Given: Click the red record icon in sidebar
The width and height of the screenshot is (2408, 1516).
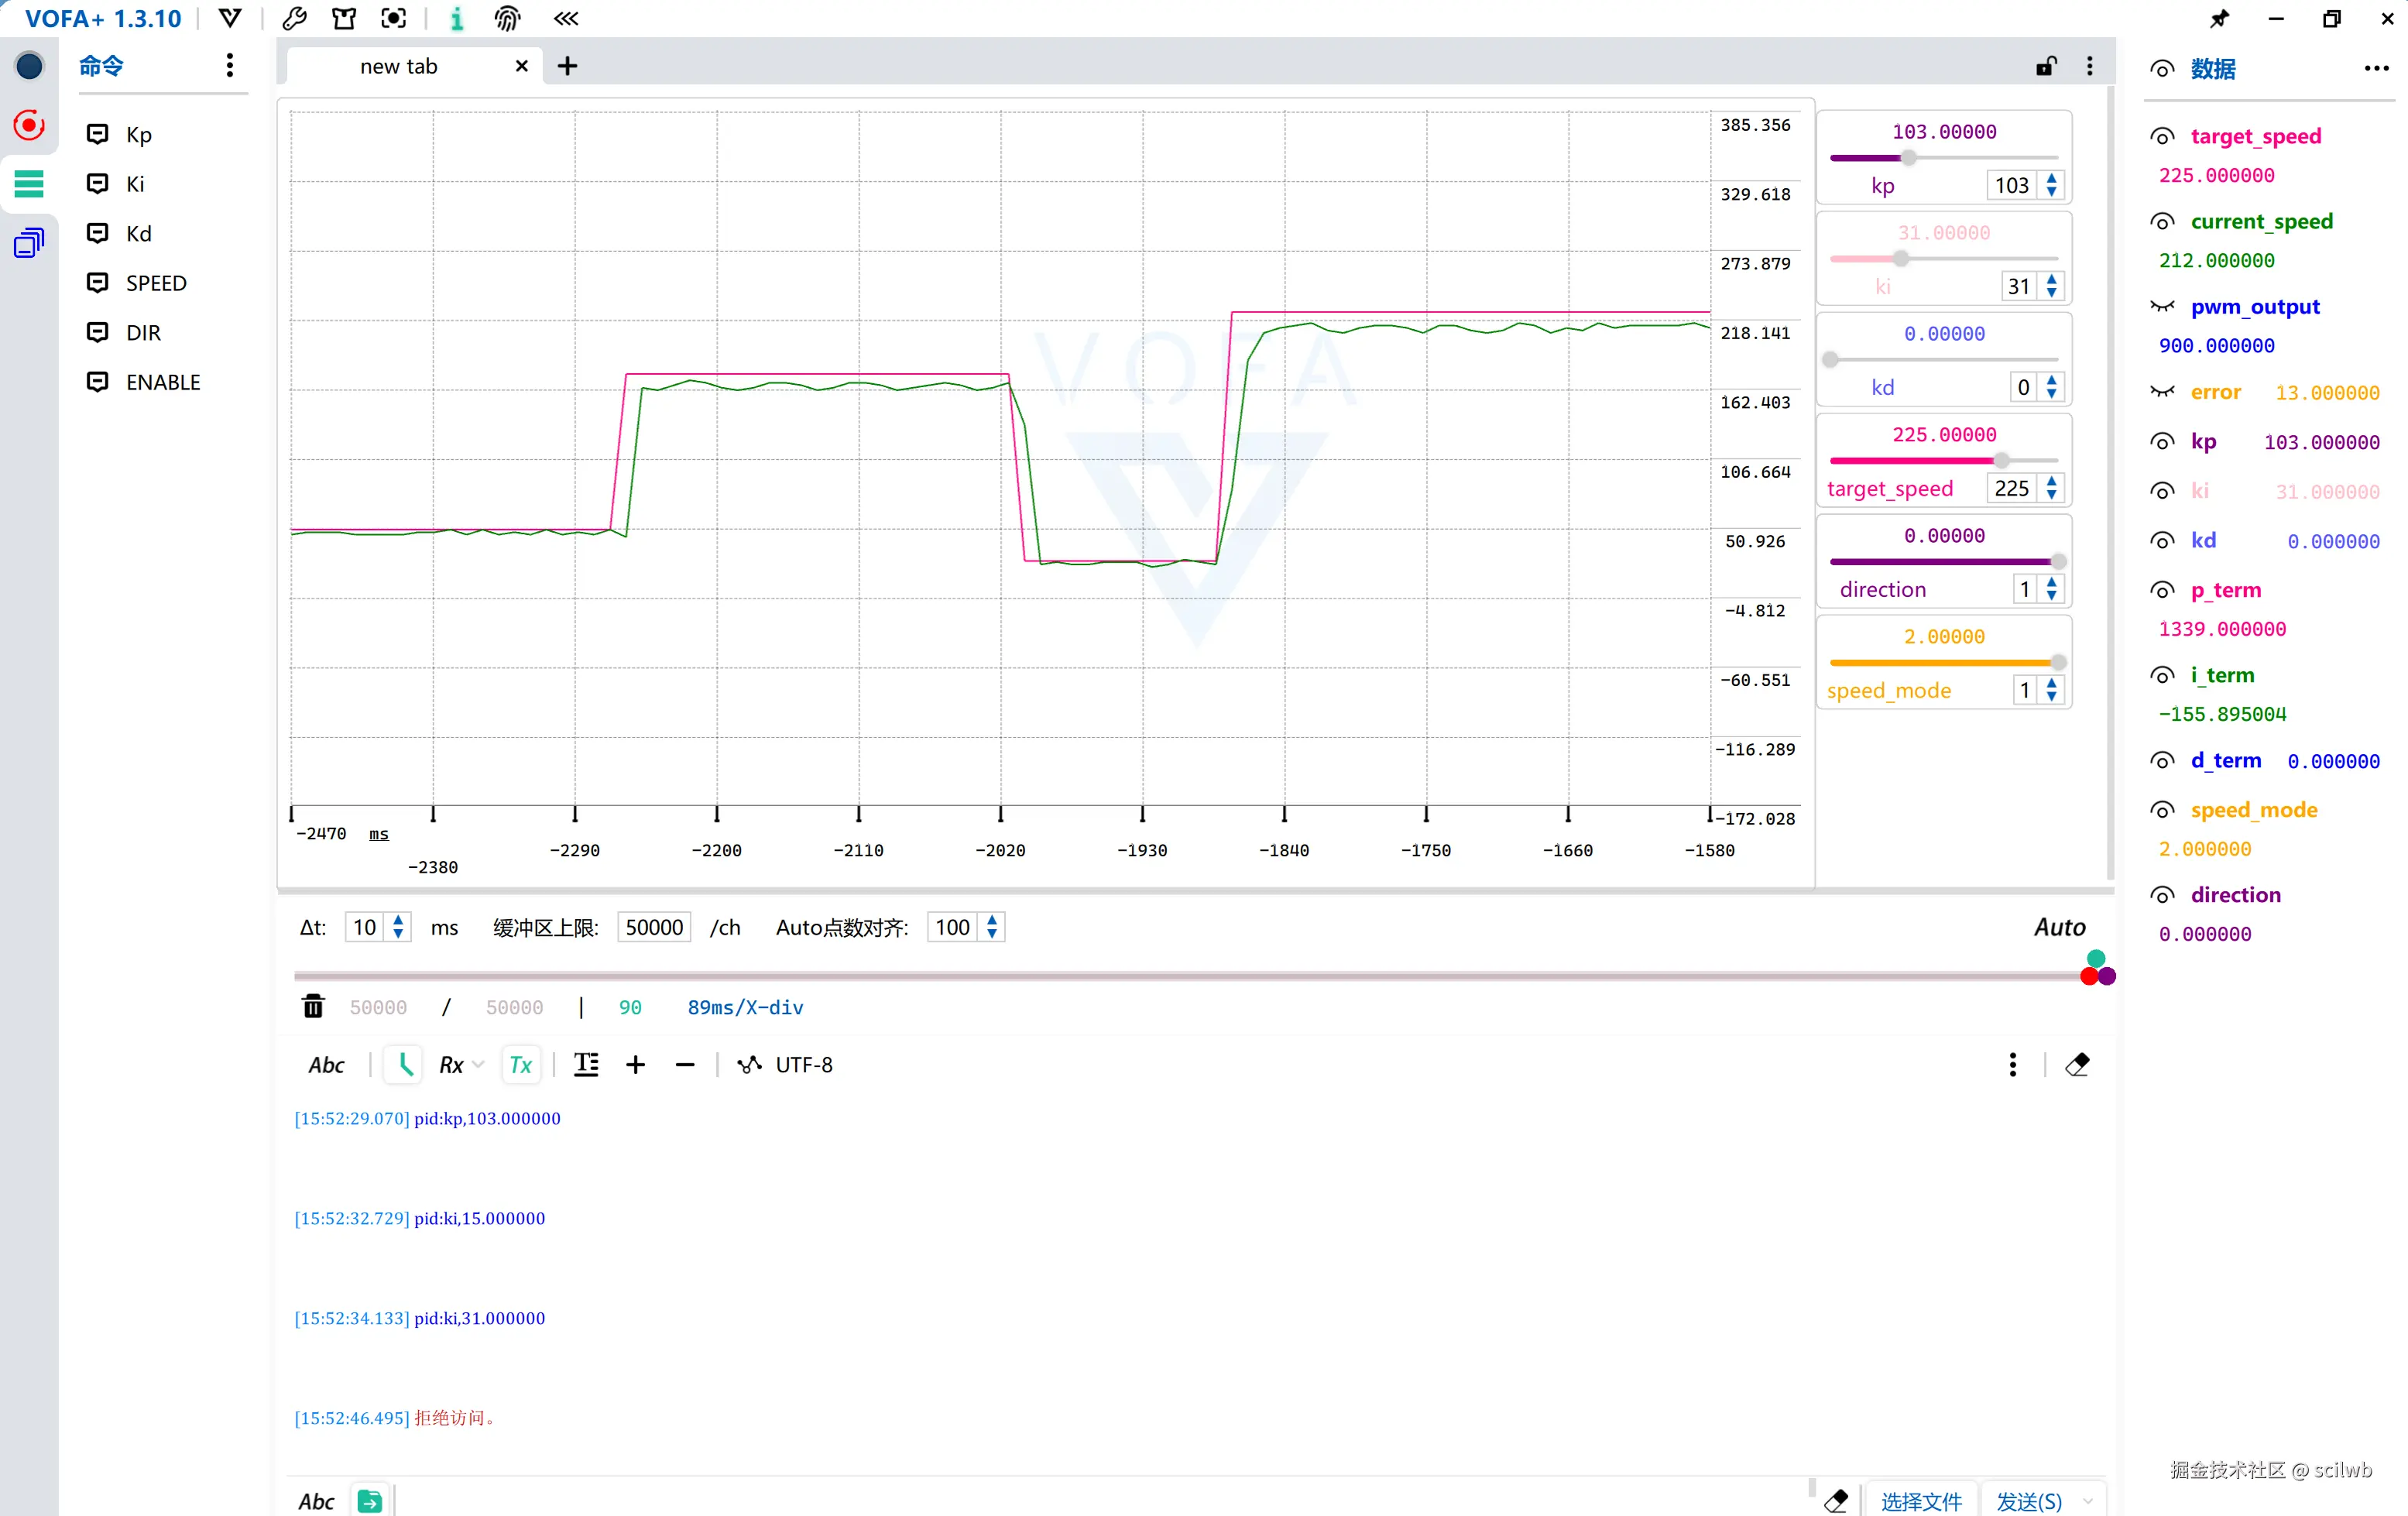Looking at the screenshot, I should pos(29,125).
